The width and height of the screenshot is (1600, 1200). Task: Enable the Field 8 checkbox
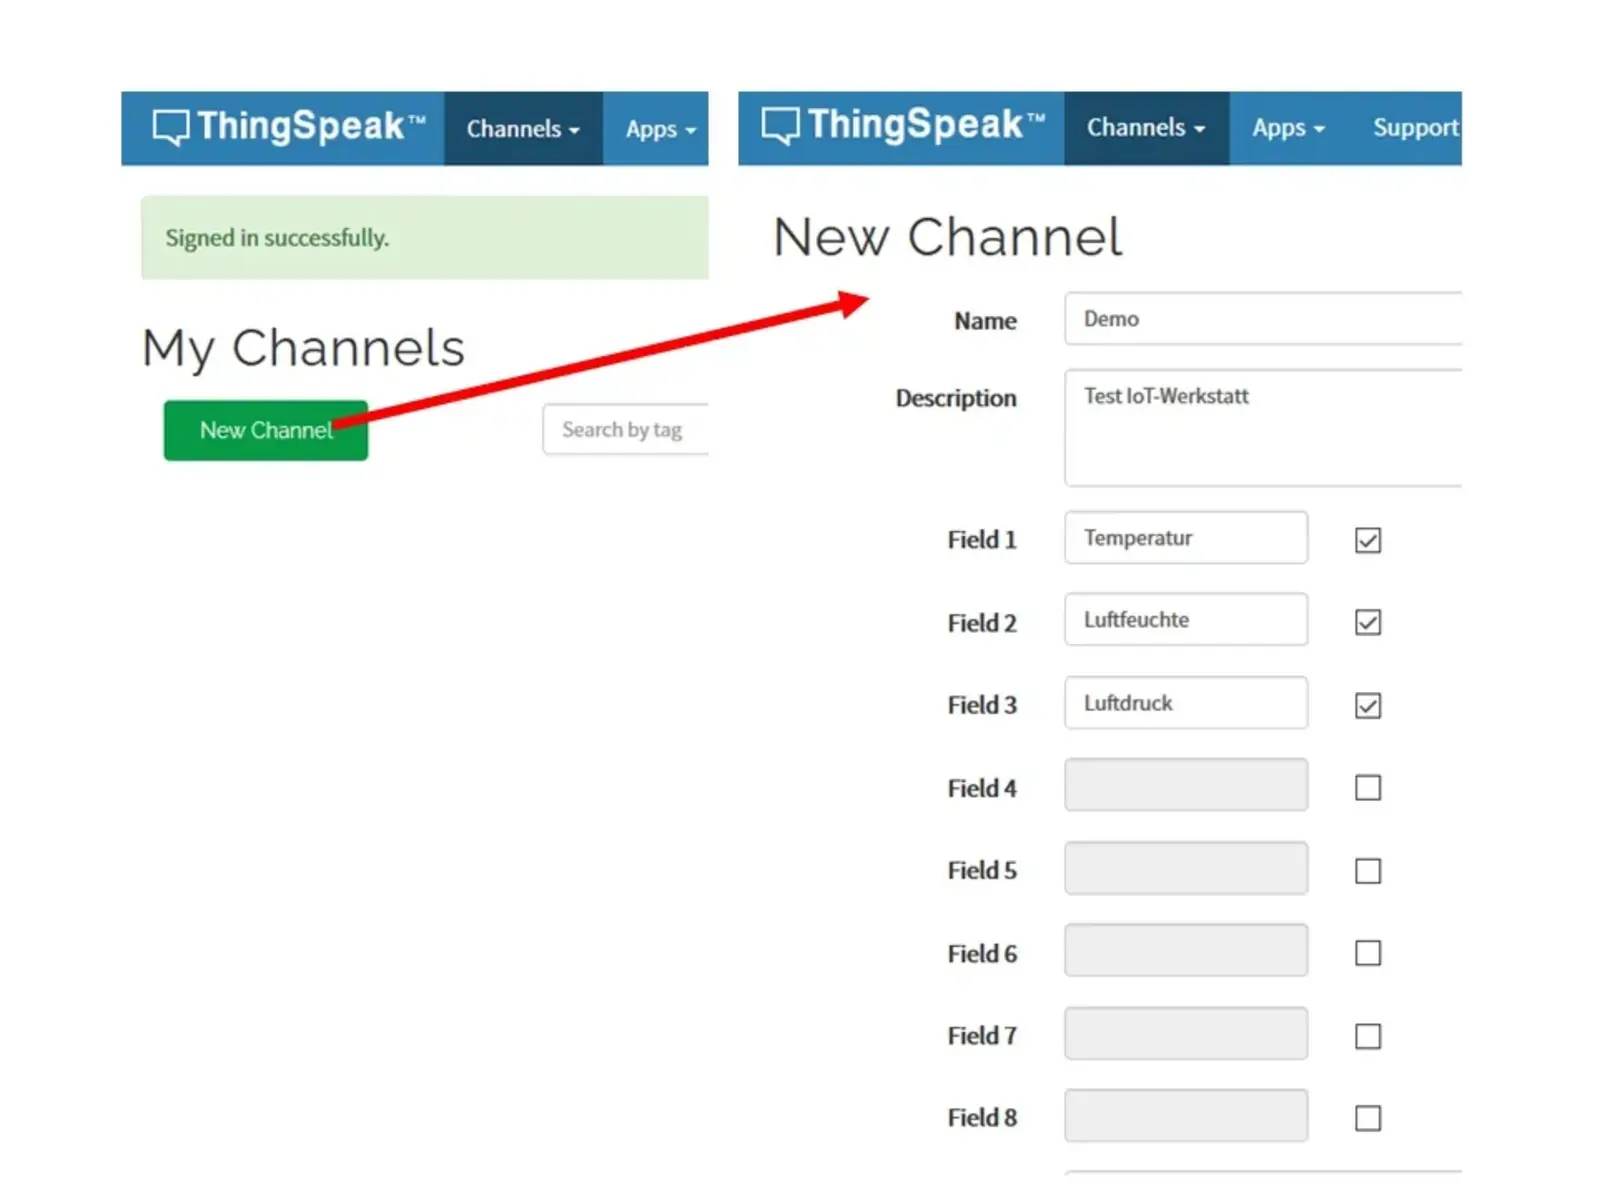tap(1367, 1118)
